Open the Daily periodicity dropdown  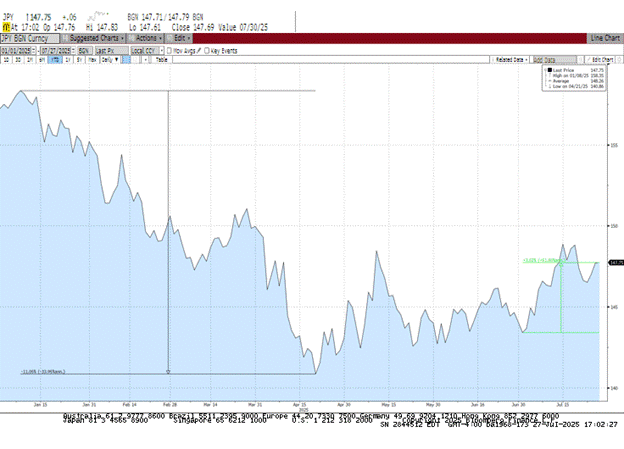(110, 60)
